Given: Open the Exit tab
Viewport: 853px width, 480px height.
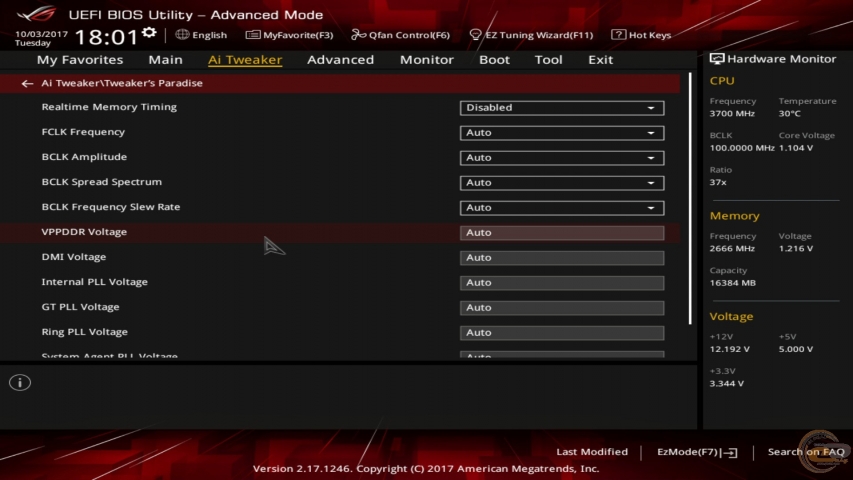Looking at the screenshot, I should (x=601, y=59).
